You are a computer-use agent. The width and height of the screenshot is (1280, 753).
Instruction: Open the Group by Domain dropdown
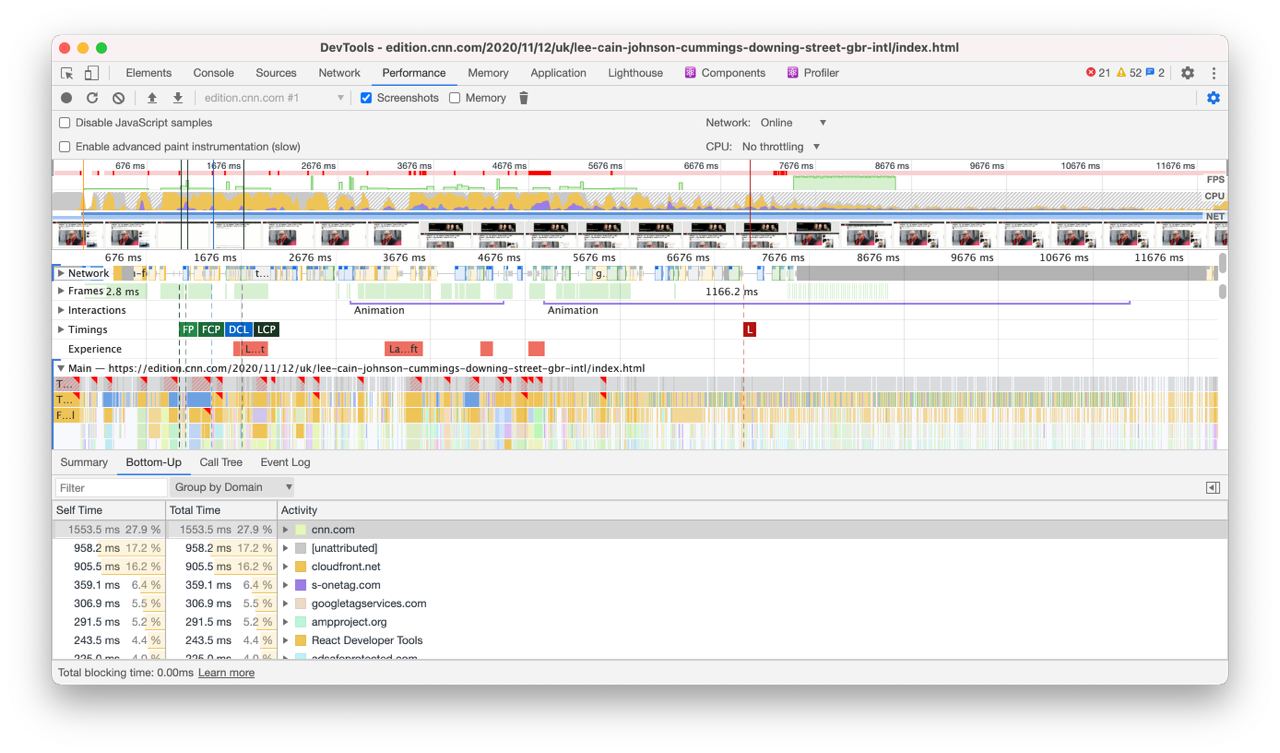[x=232, y=488]
